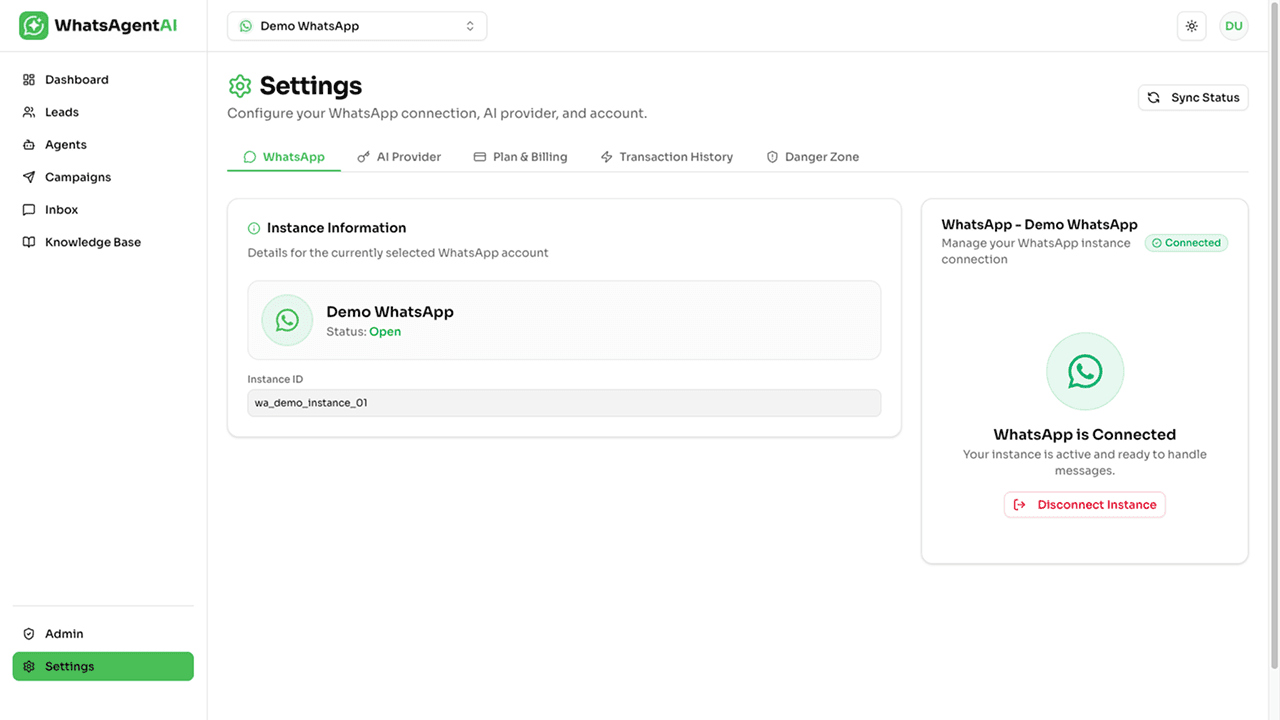This screenshot has height=720, width=1280.
Task: Switch to the Danger Zone tab
Action: point(812,157)
